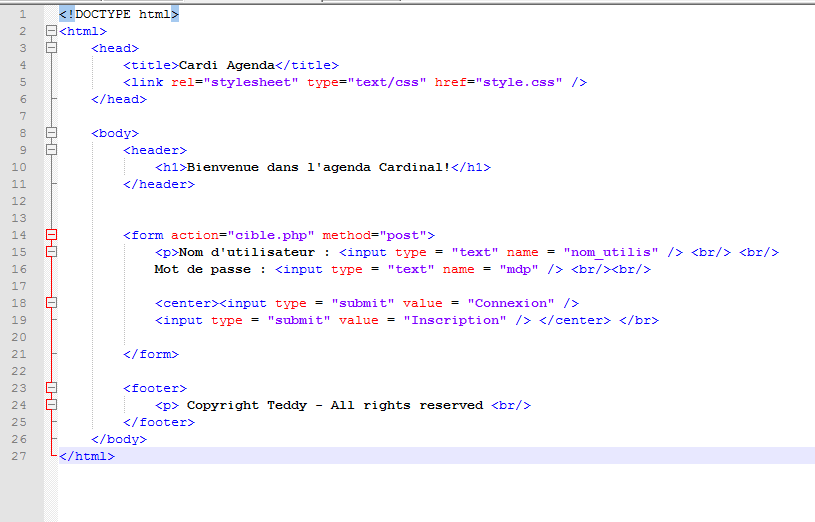Click the closing </footer> tag
The width and height of the screenshot is (815, 522).
pos(159,422)
